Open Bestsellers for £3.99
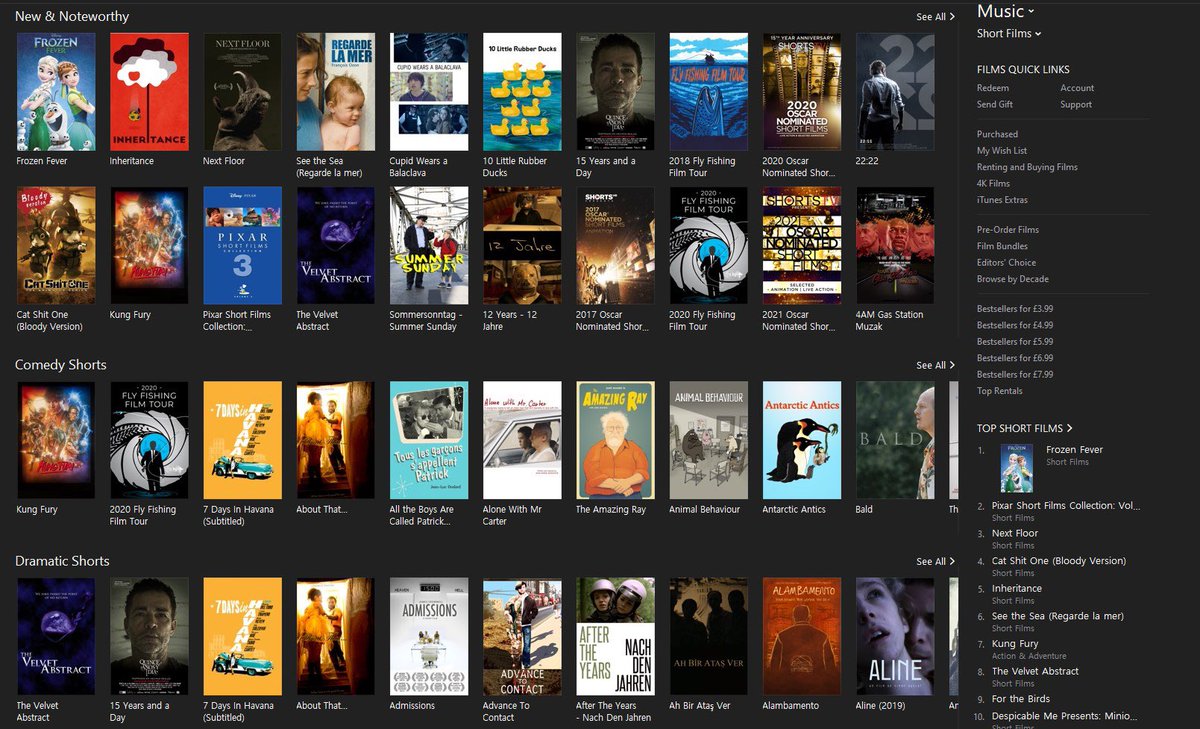Screen dimensions: 1200x729 click(x=1015, y=309)
